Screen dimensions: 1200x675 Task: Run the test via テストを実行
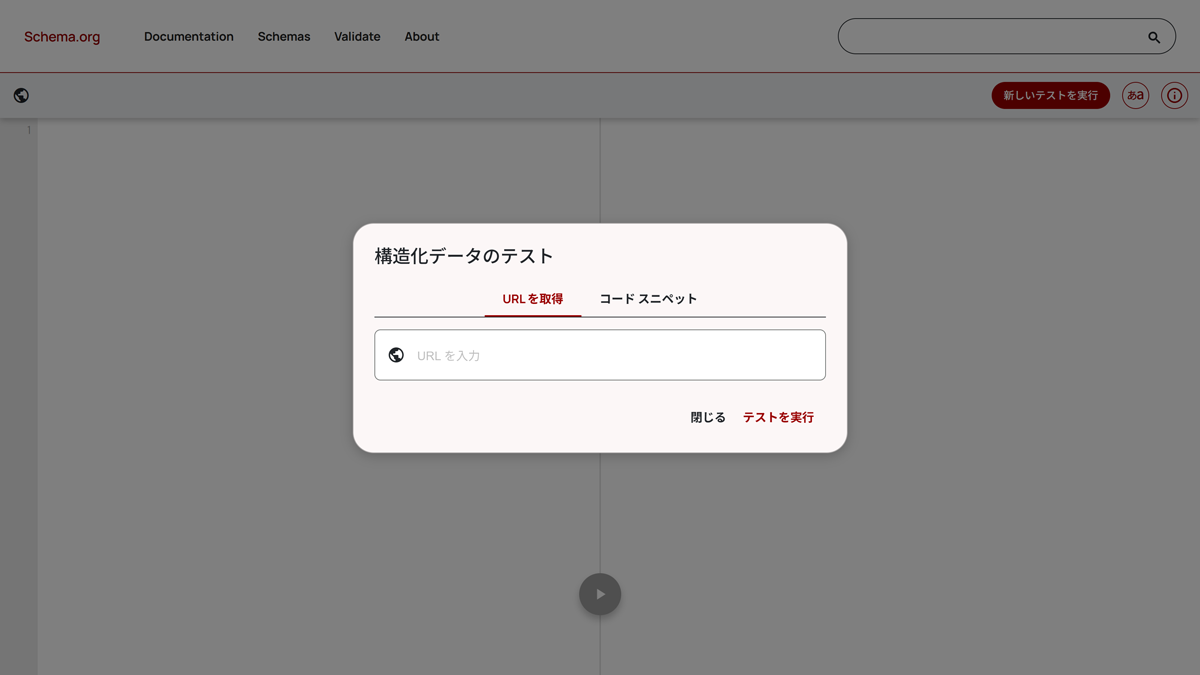pyautogui.click(x=778, y=417)
